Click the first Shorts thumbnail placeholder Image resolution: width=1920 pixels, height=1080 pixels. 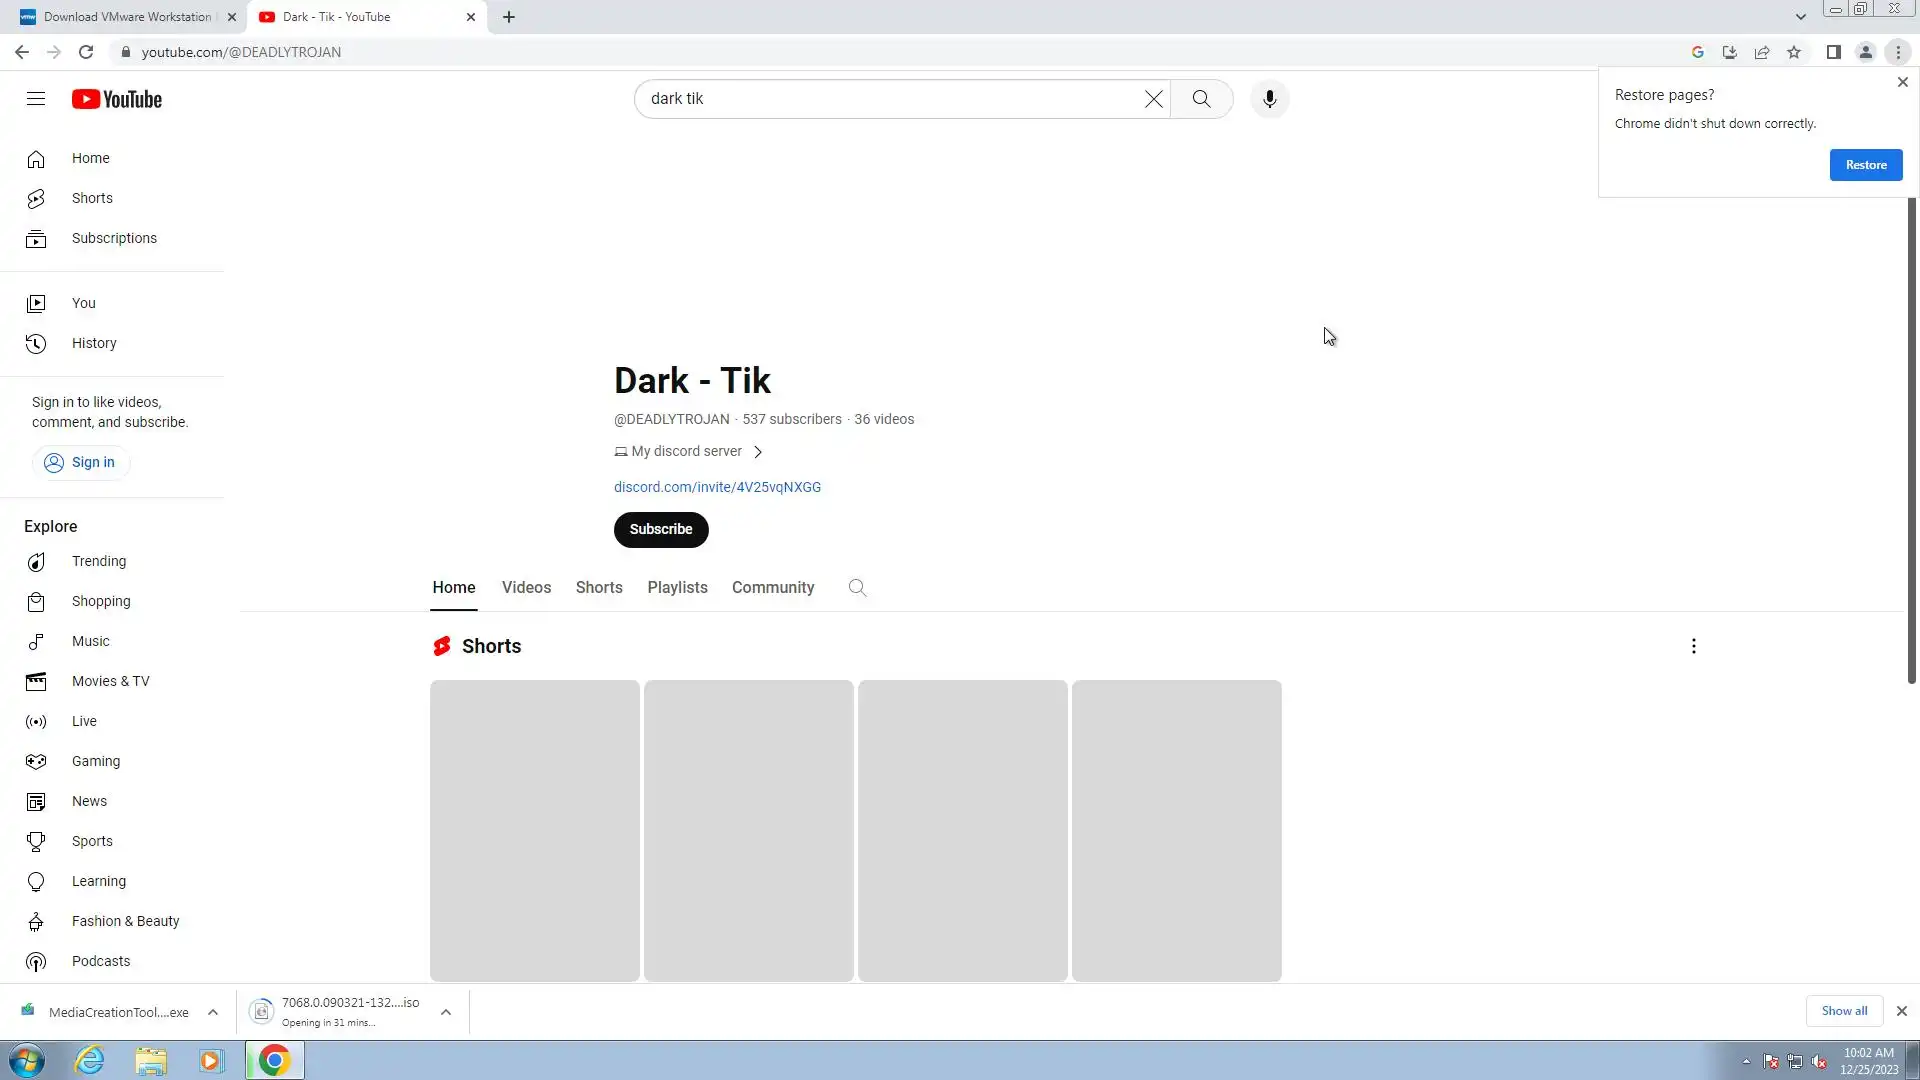[x=534, y=830]
